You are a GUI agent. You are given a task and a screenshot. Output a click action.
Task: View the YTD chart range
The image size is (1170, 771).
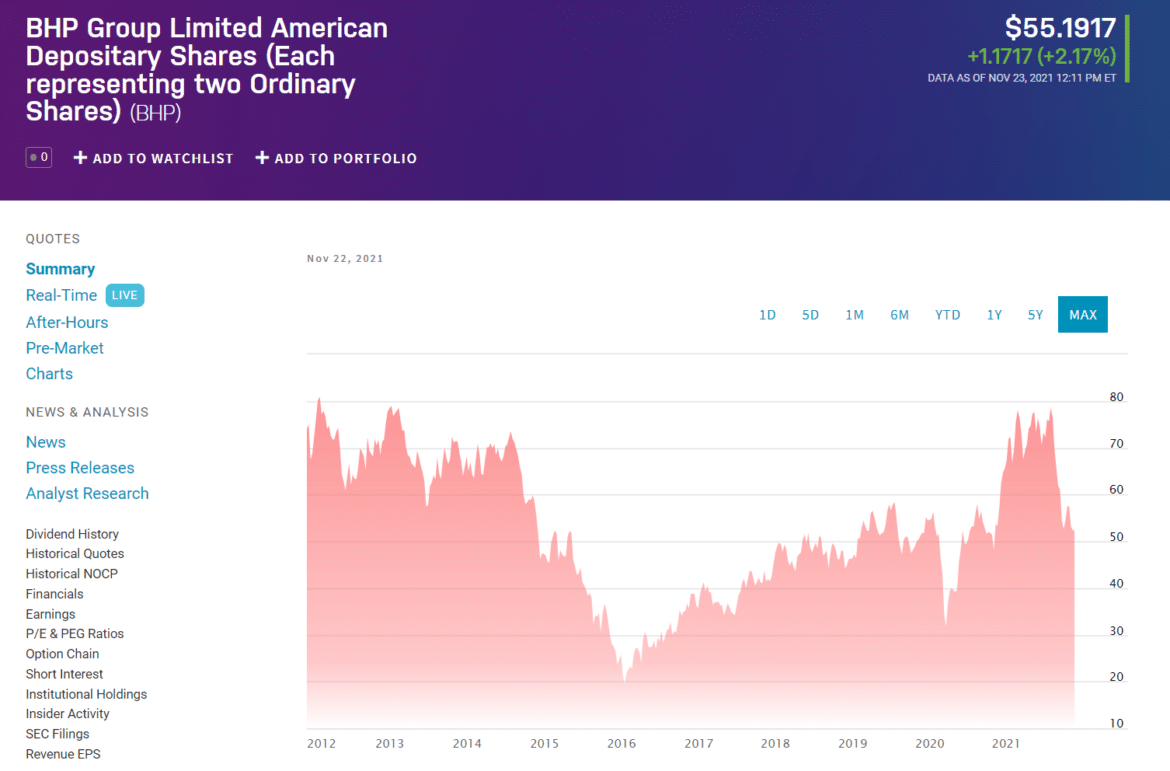pos(947,314)
